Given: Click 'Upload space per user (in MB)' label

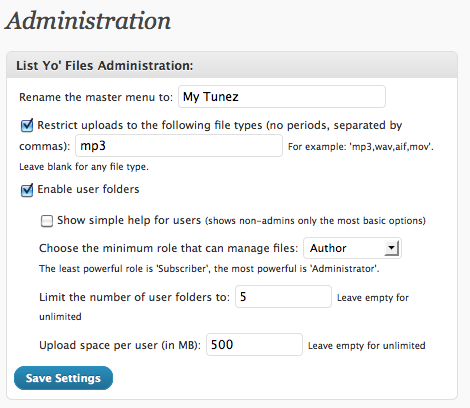Looking at the screenshot, I should [x=120, y=345].
